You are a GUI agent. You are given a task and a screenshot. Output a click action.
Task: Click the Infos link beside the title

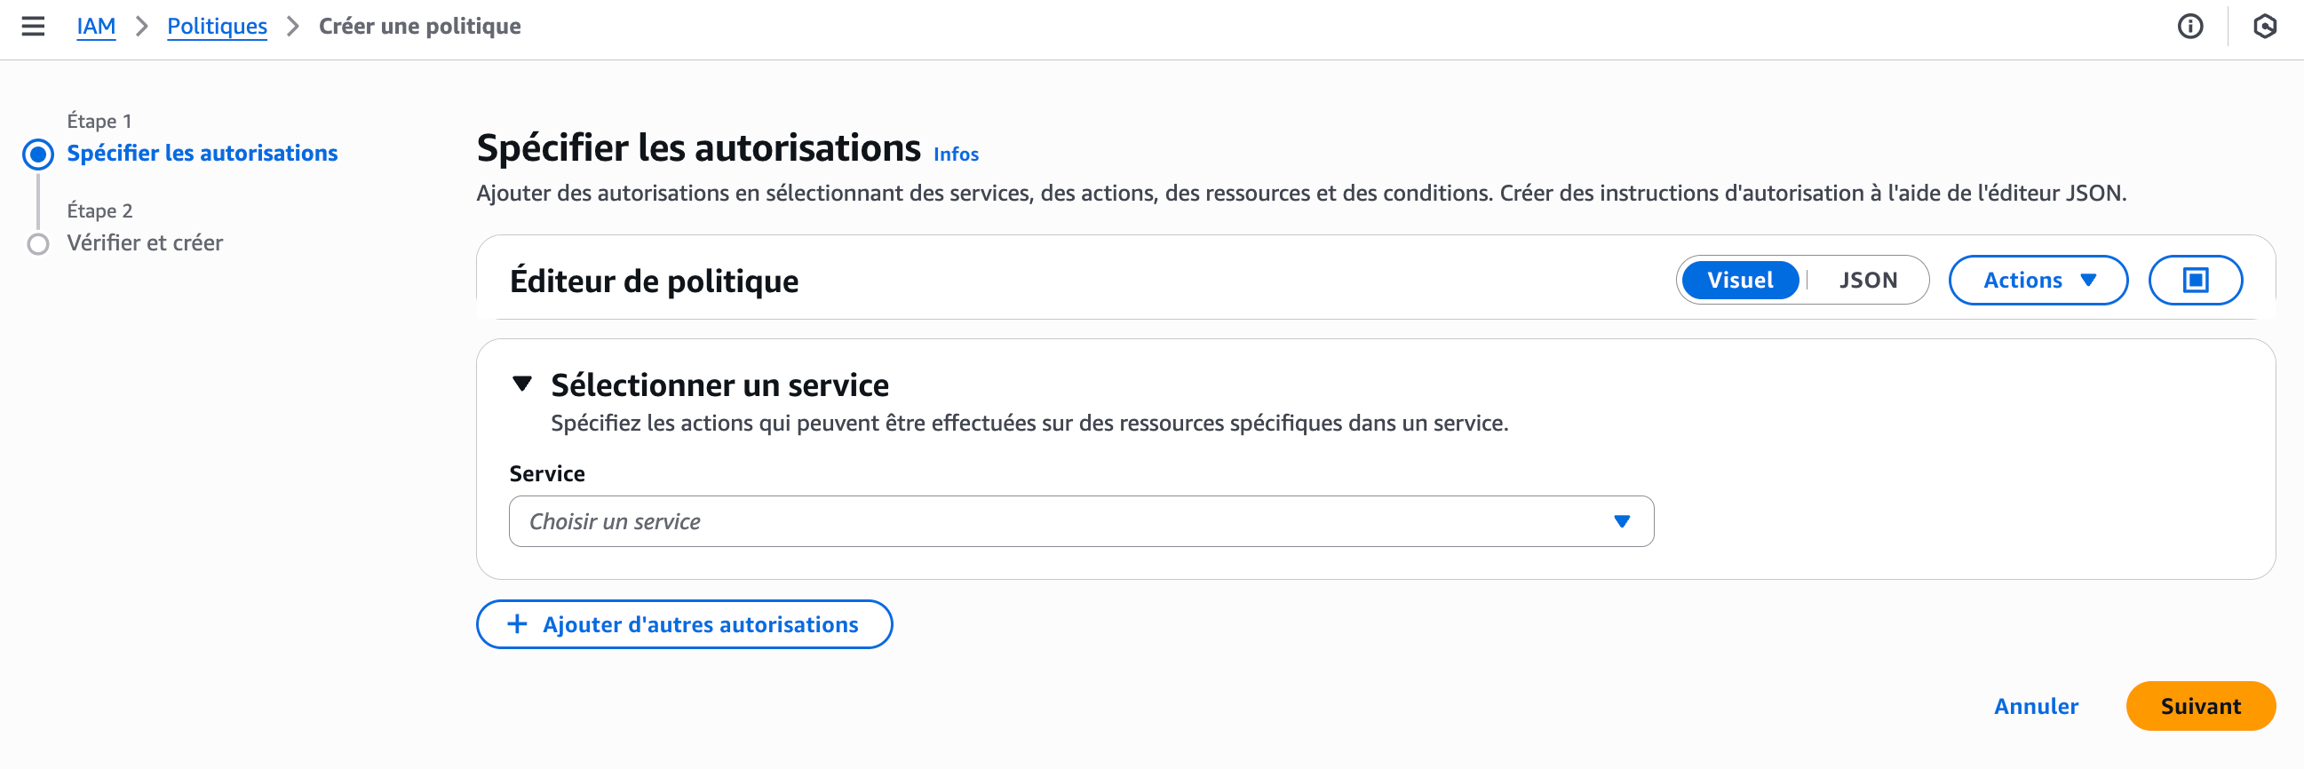click(955, 154)
